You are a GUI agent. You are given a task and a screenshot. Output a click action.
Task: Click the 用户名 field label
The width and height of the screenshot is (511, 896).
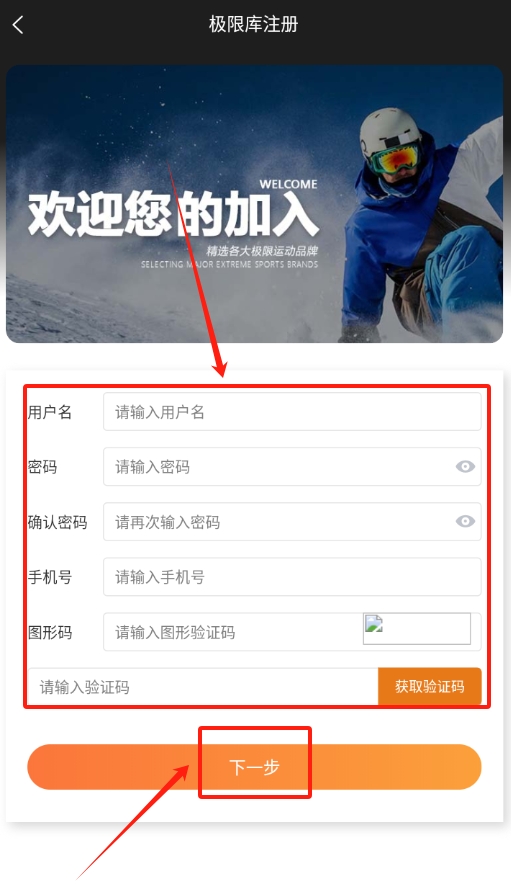[x=50, y=412]
